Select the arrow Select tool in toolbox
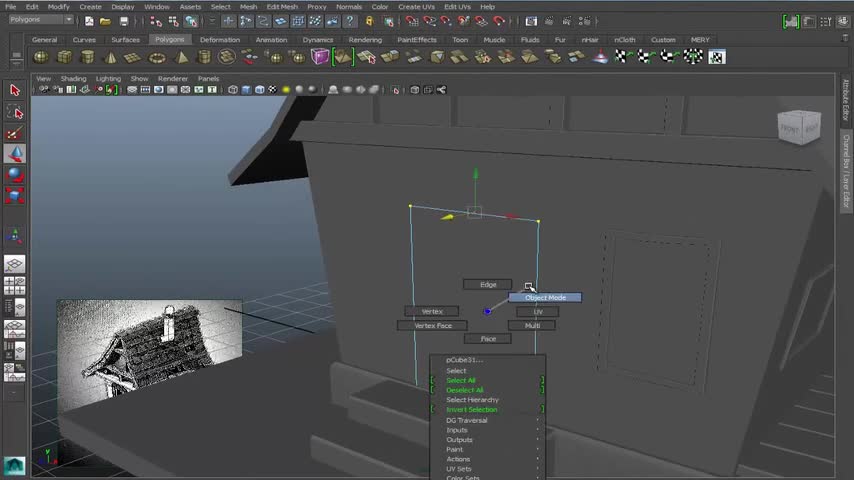The height and width of the screenshot is (480, 854). (x=15, y=90)
